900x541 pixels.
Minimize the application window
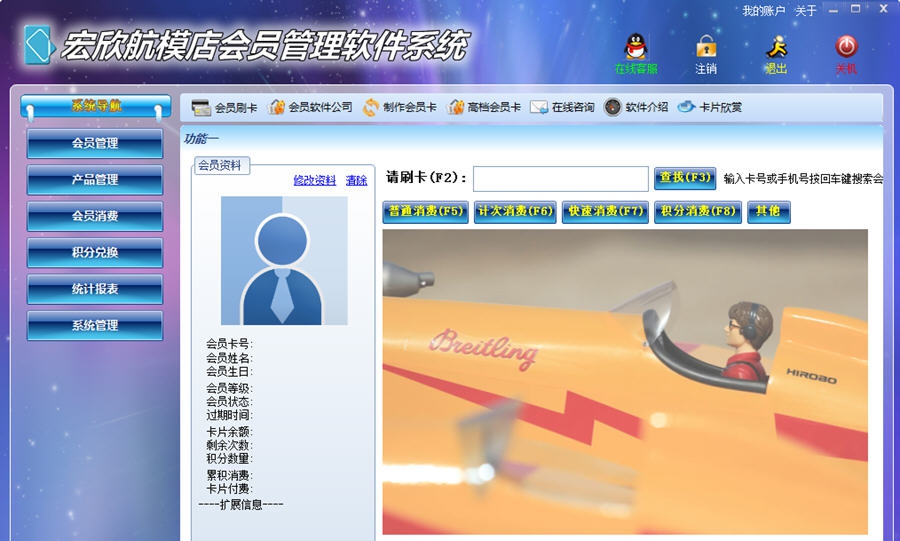point(833,10)
